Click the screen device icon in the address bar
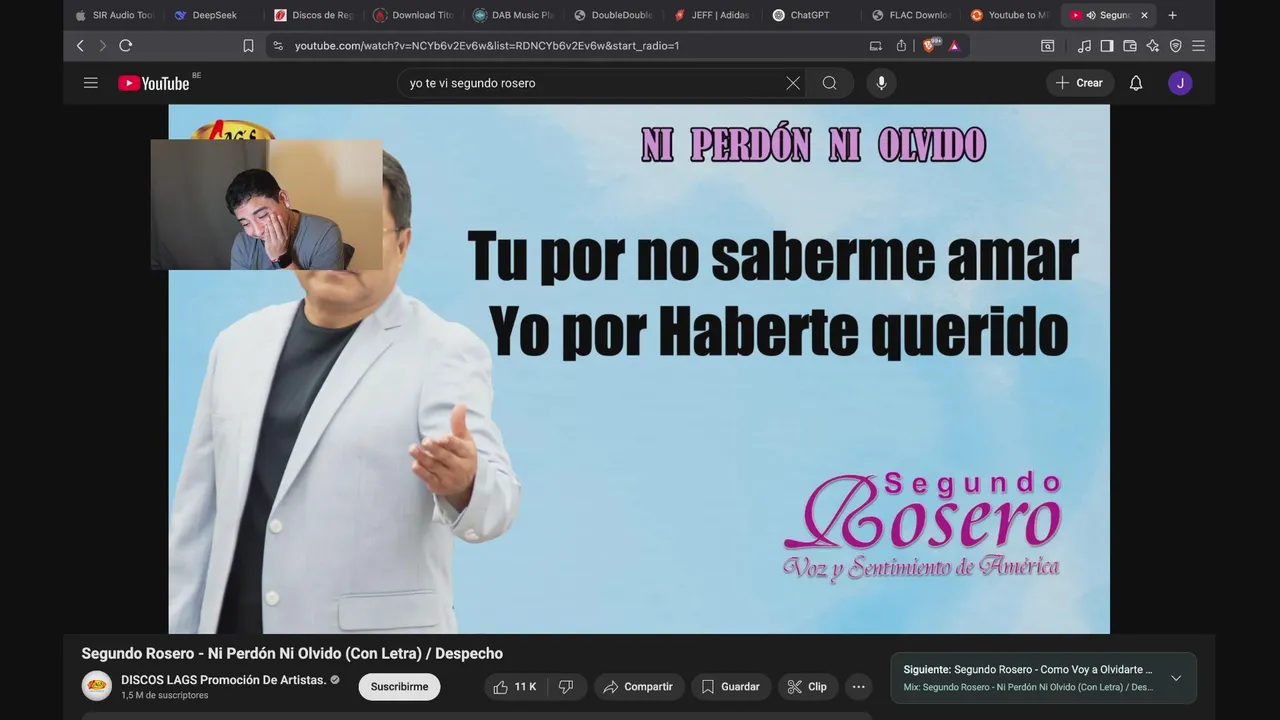Viewport: 1280px width, 720px height. point(876,45)
